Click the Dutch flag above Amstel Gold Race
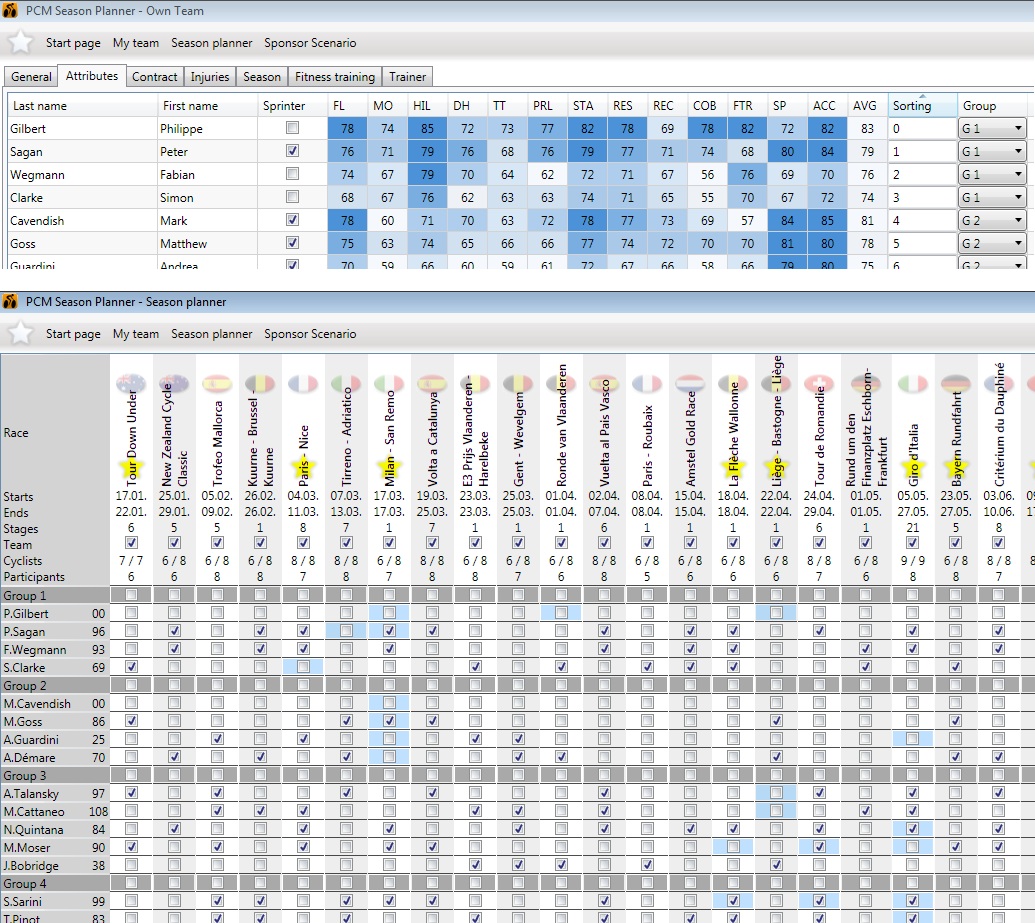This screenshot has height=923, width=1035. point(690,384)
